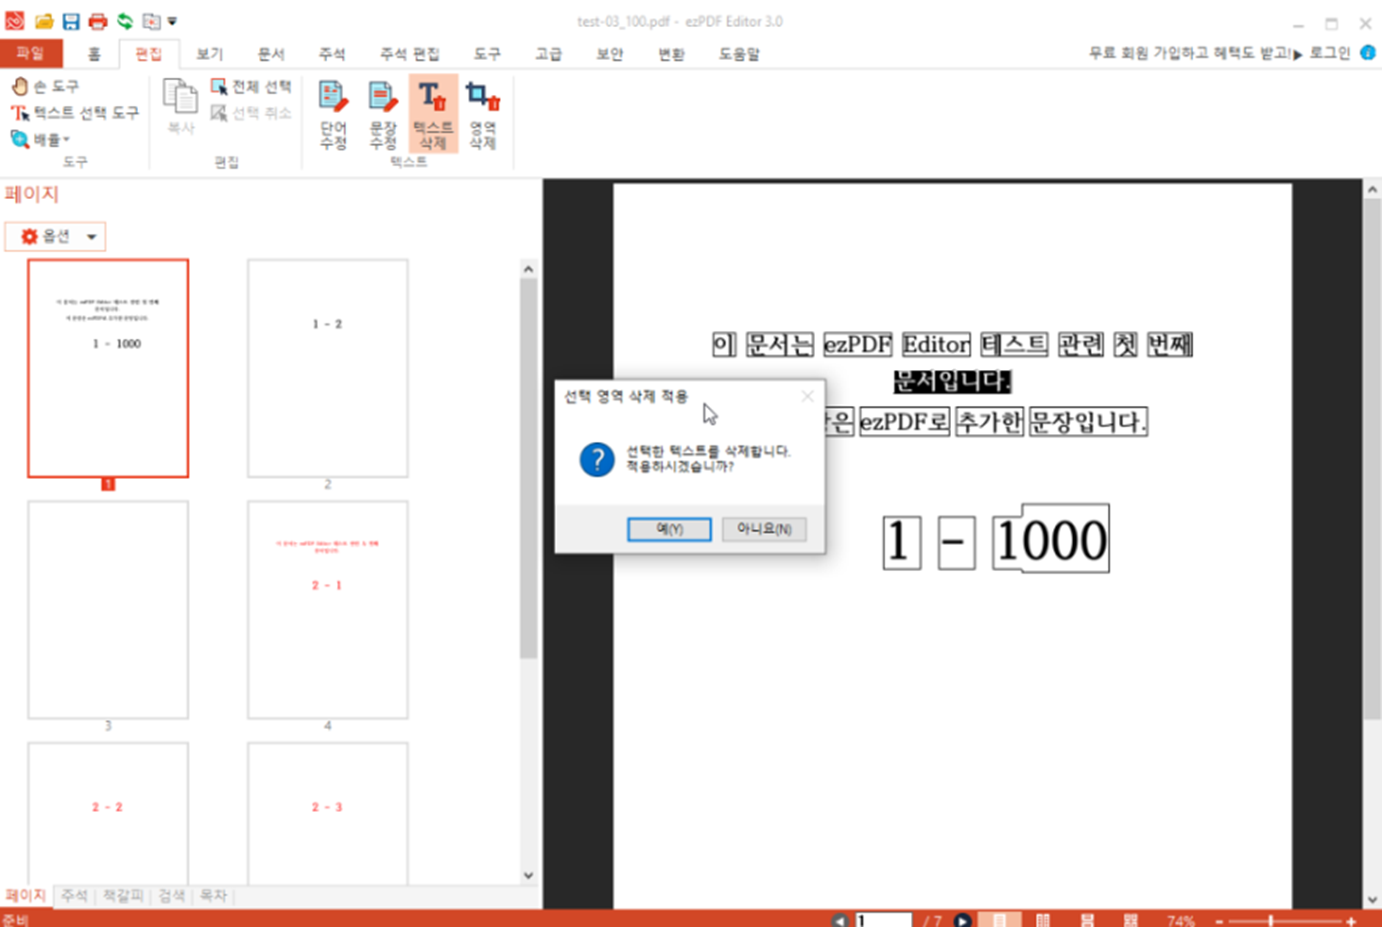Click the page number input field
The width and height of the screenshot is (1382, 927).
pyautogui.click(x=883, y=920)
